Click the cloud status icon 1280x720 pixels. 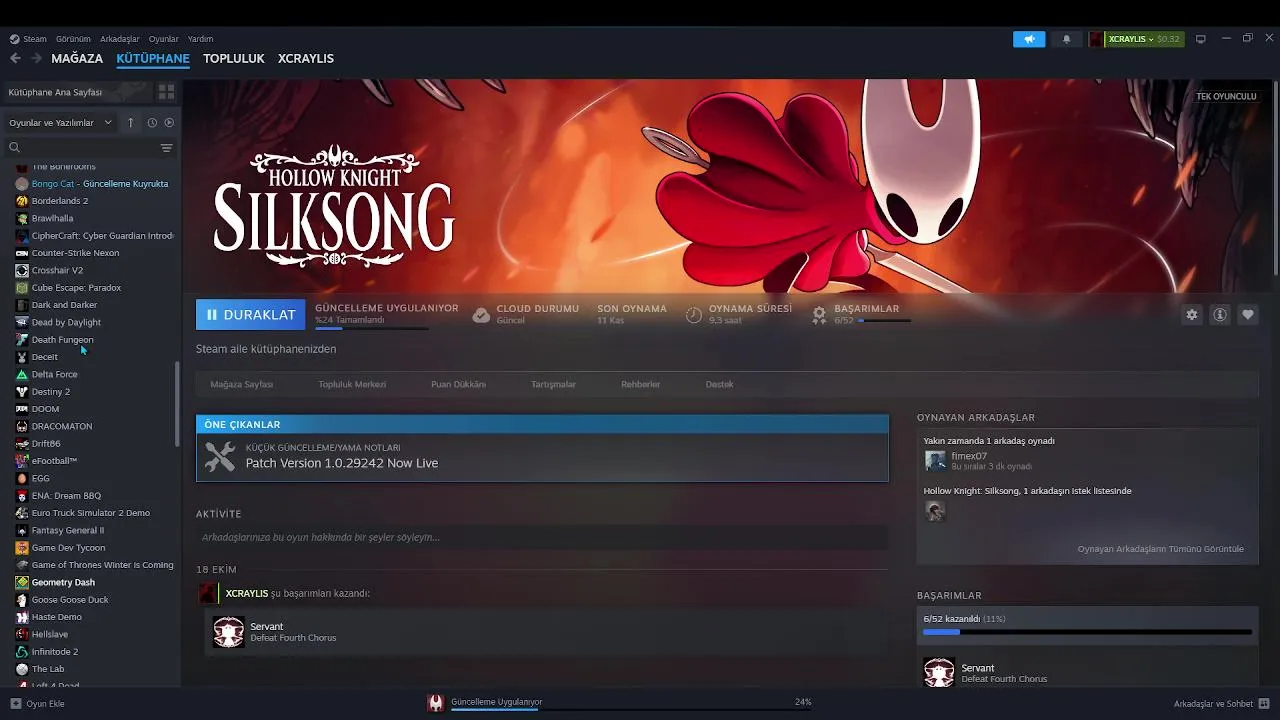tap(481, 315)
